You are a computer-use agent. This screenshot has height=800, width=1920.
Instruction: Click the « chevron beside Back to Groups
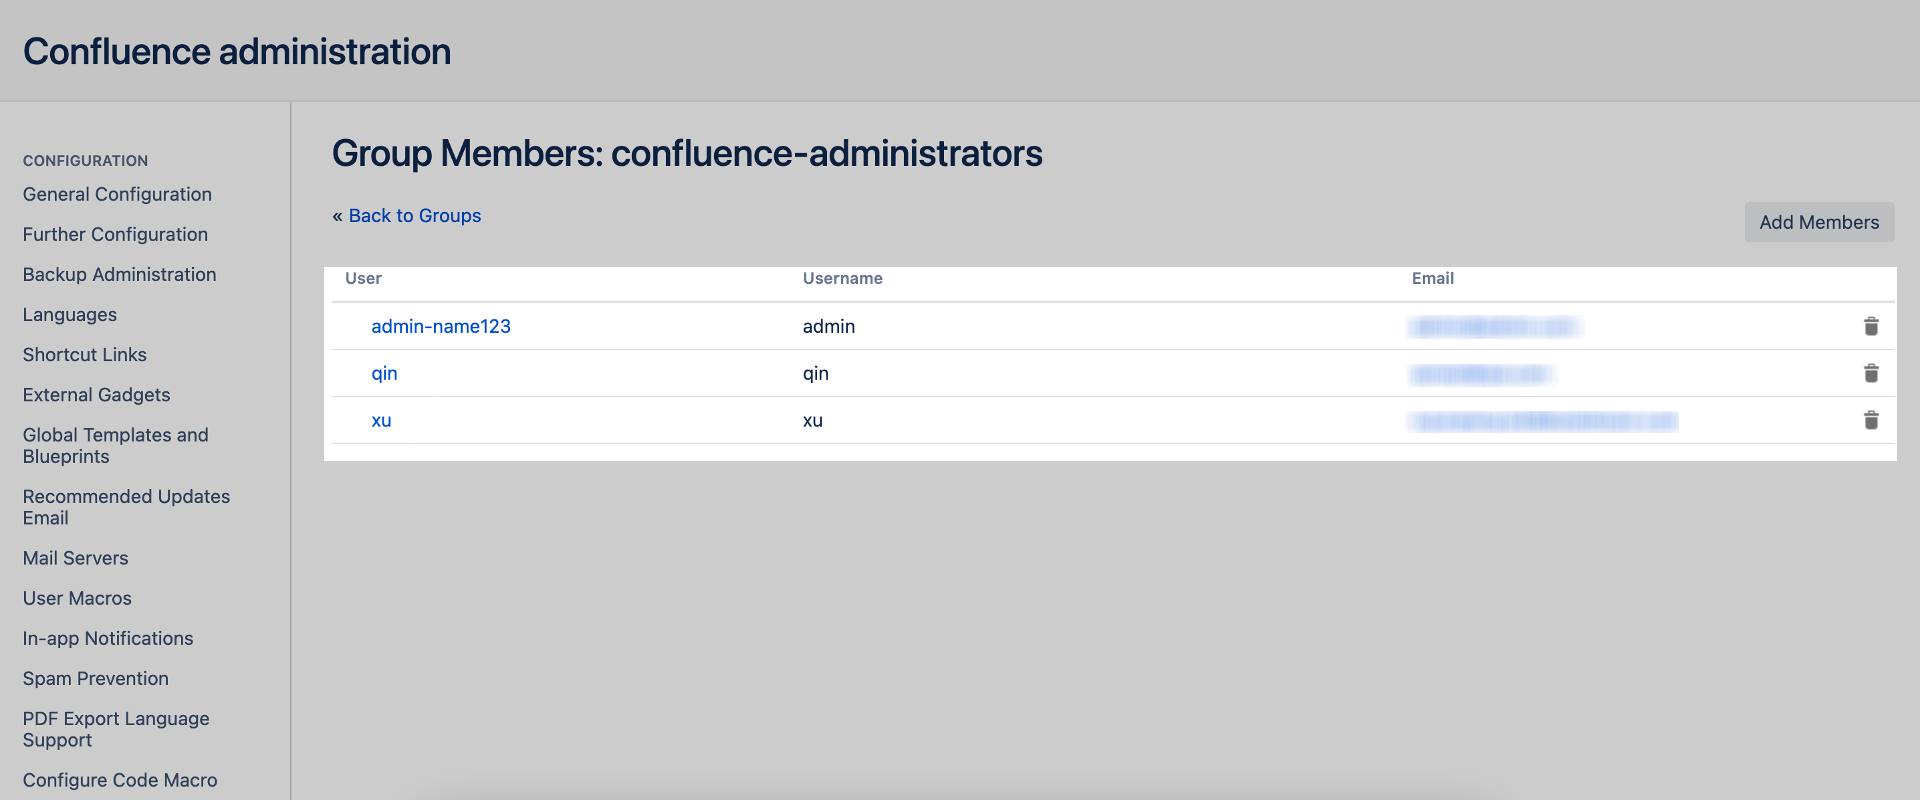point(336,215)
